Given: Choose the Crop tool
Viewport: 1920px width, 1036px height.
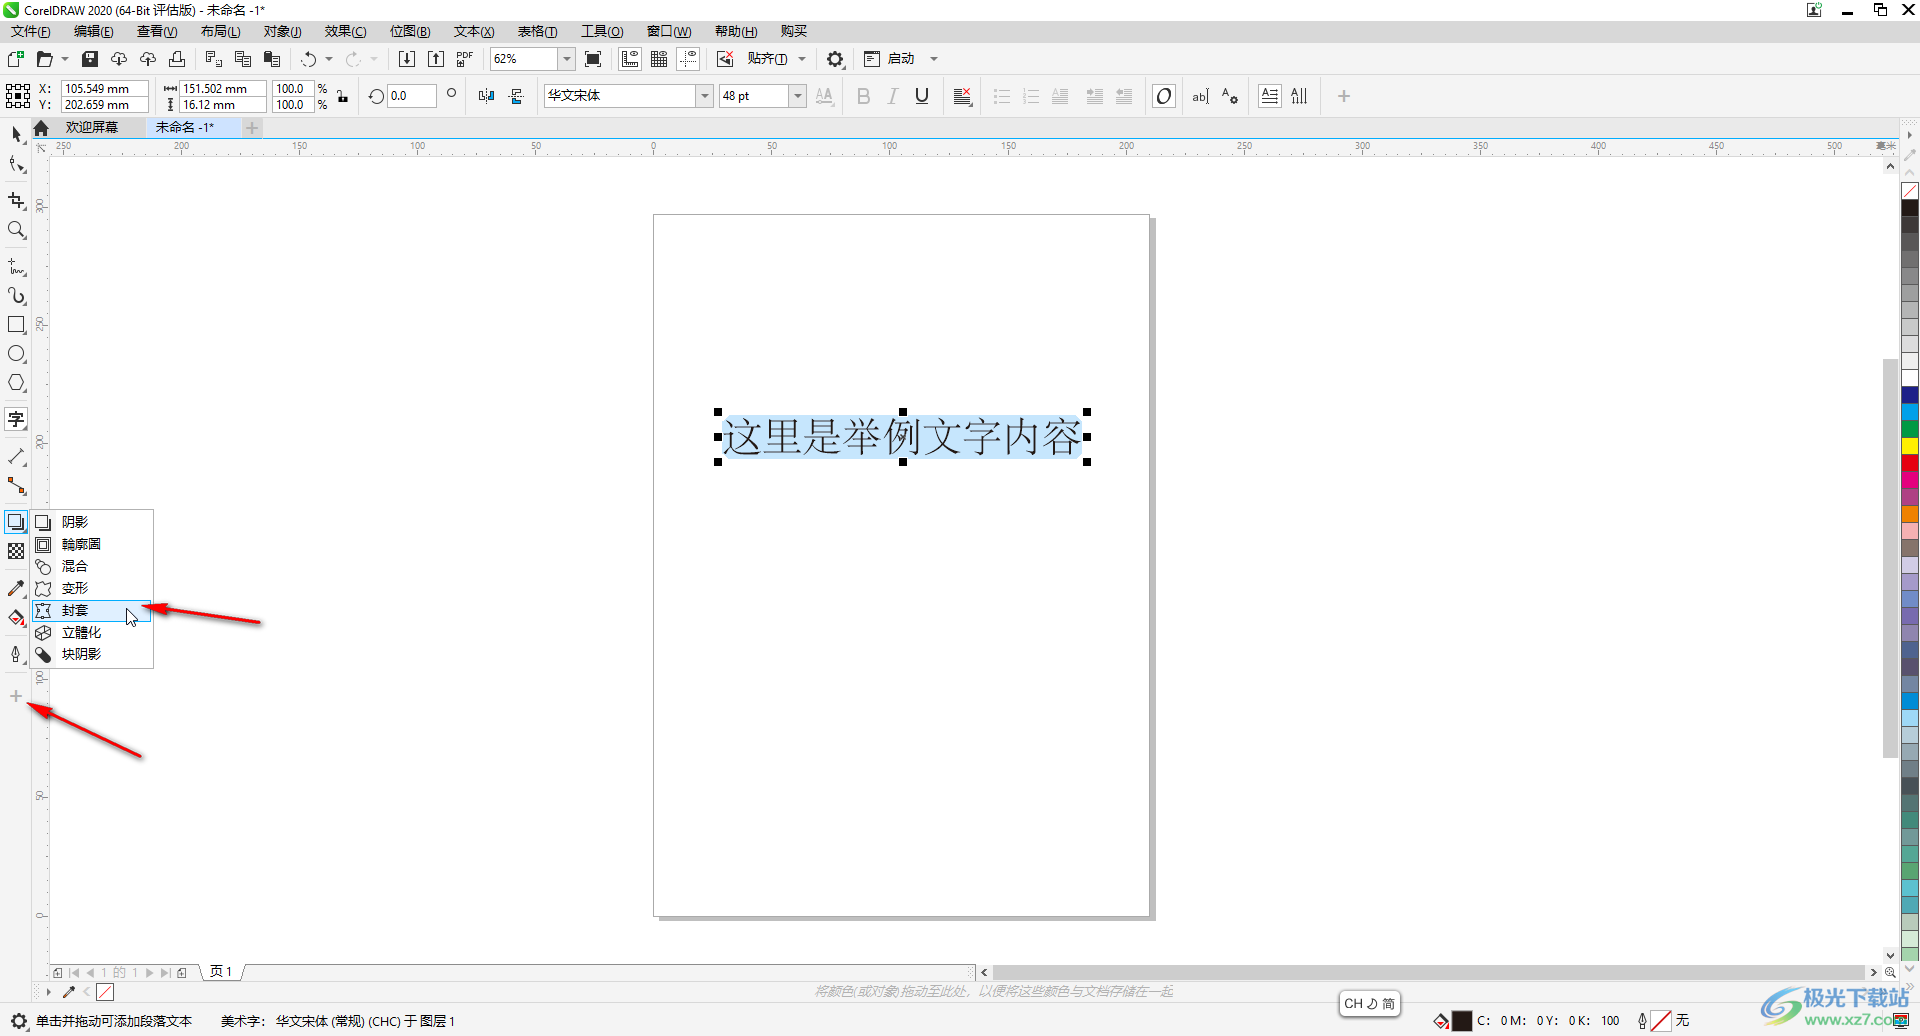Looking at the screenshot, I should click(16, 201).
